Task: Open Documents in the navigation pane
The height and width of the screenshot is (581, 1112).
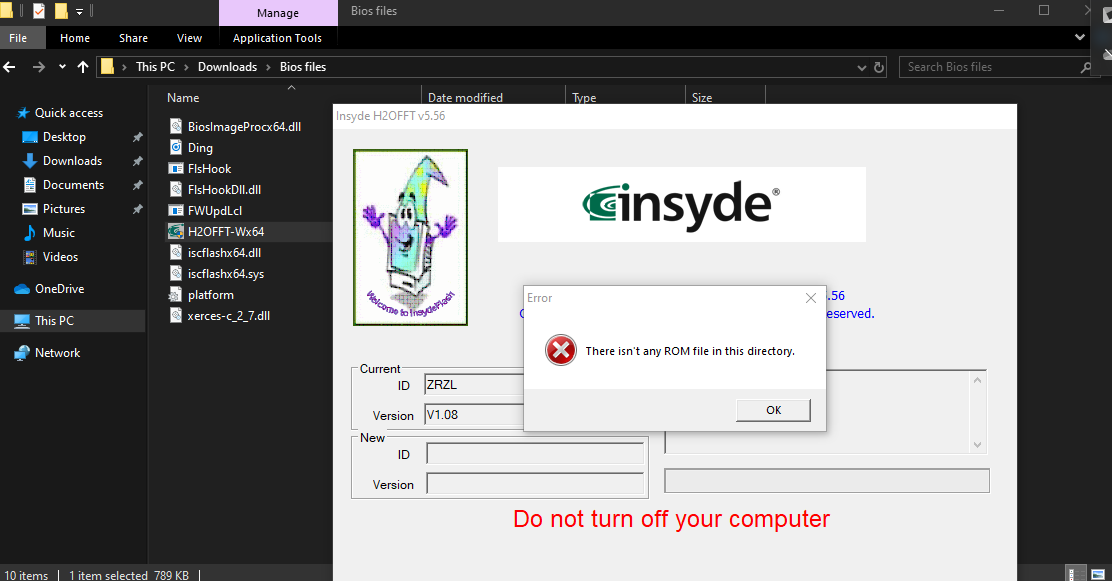Action: [73, 185]
